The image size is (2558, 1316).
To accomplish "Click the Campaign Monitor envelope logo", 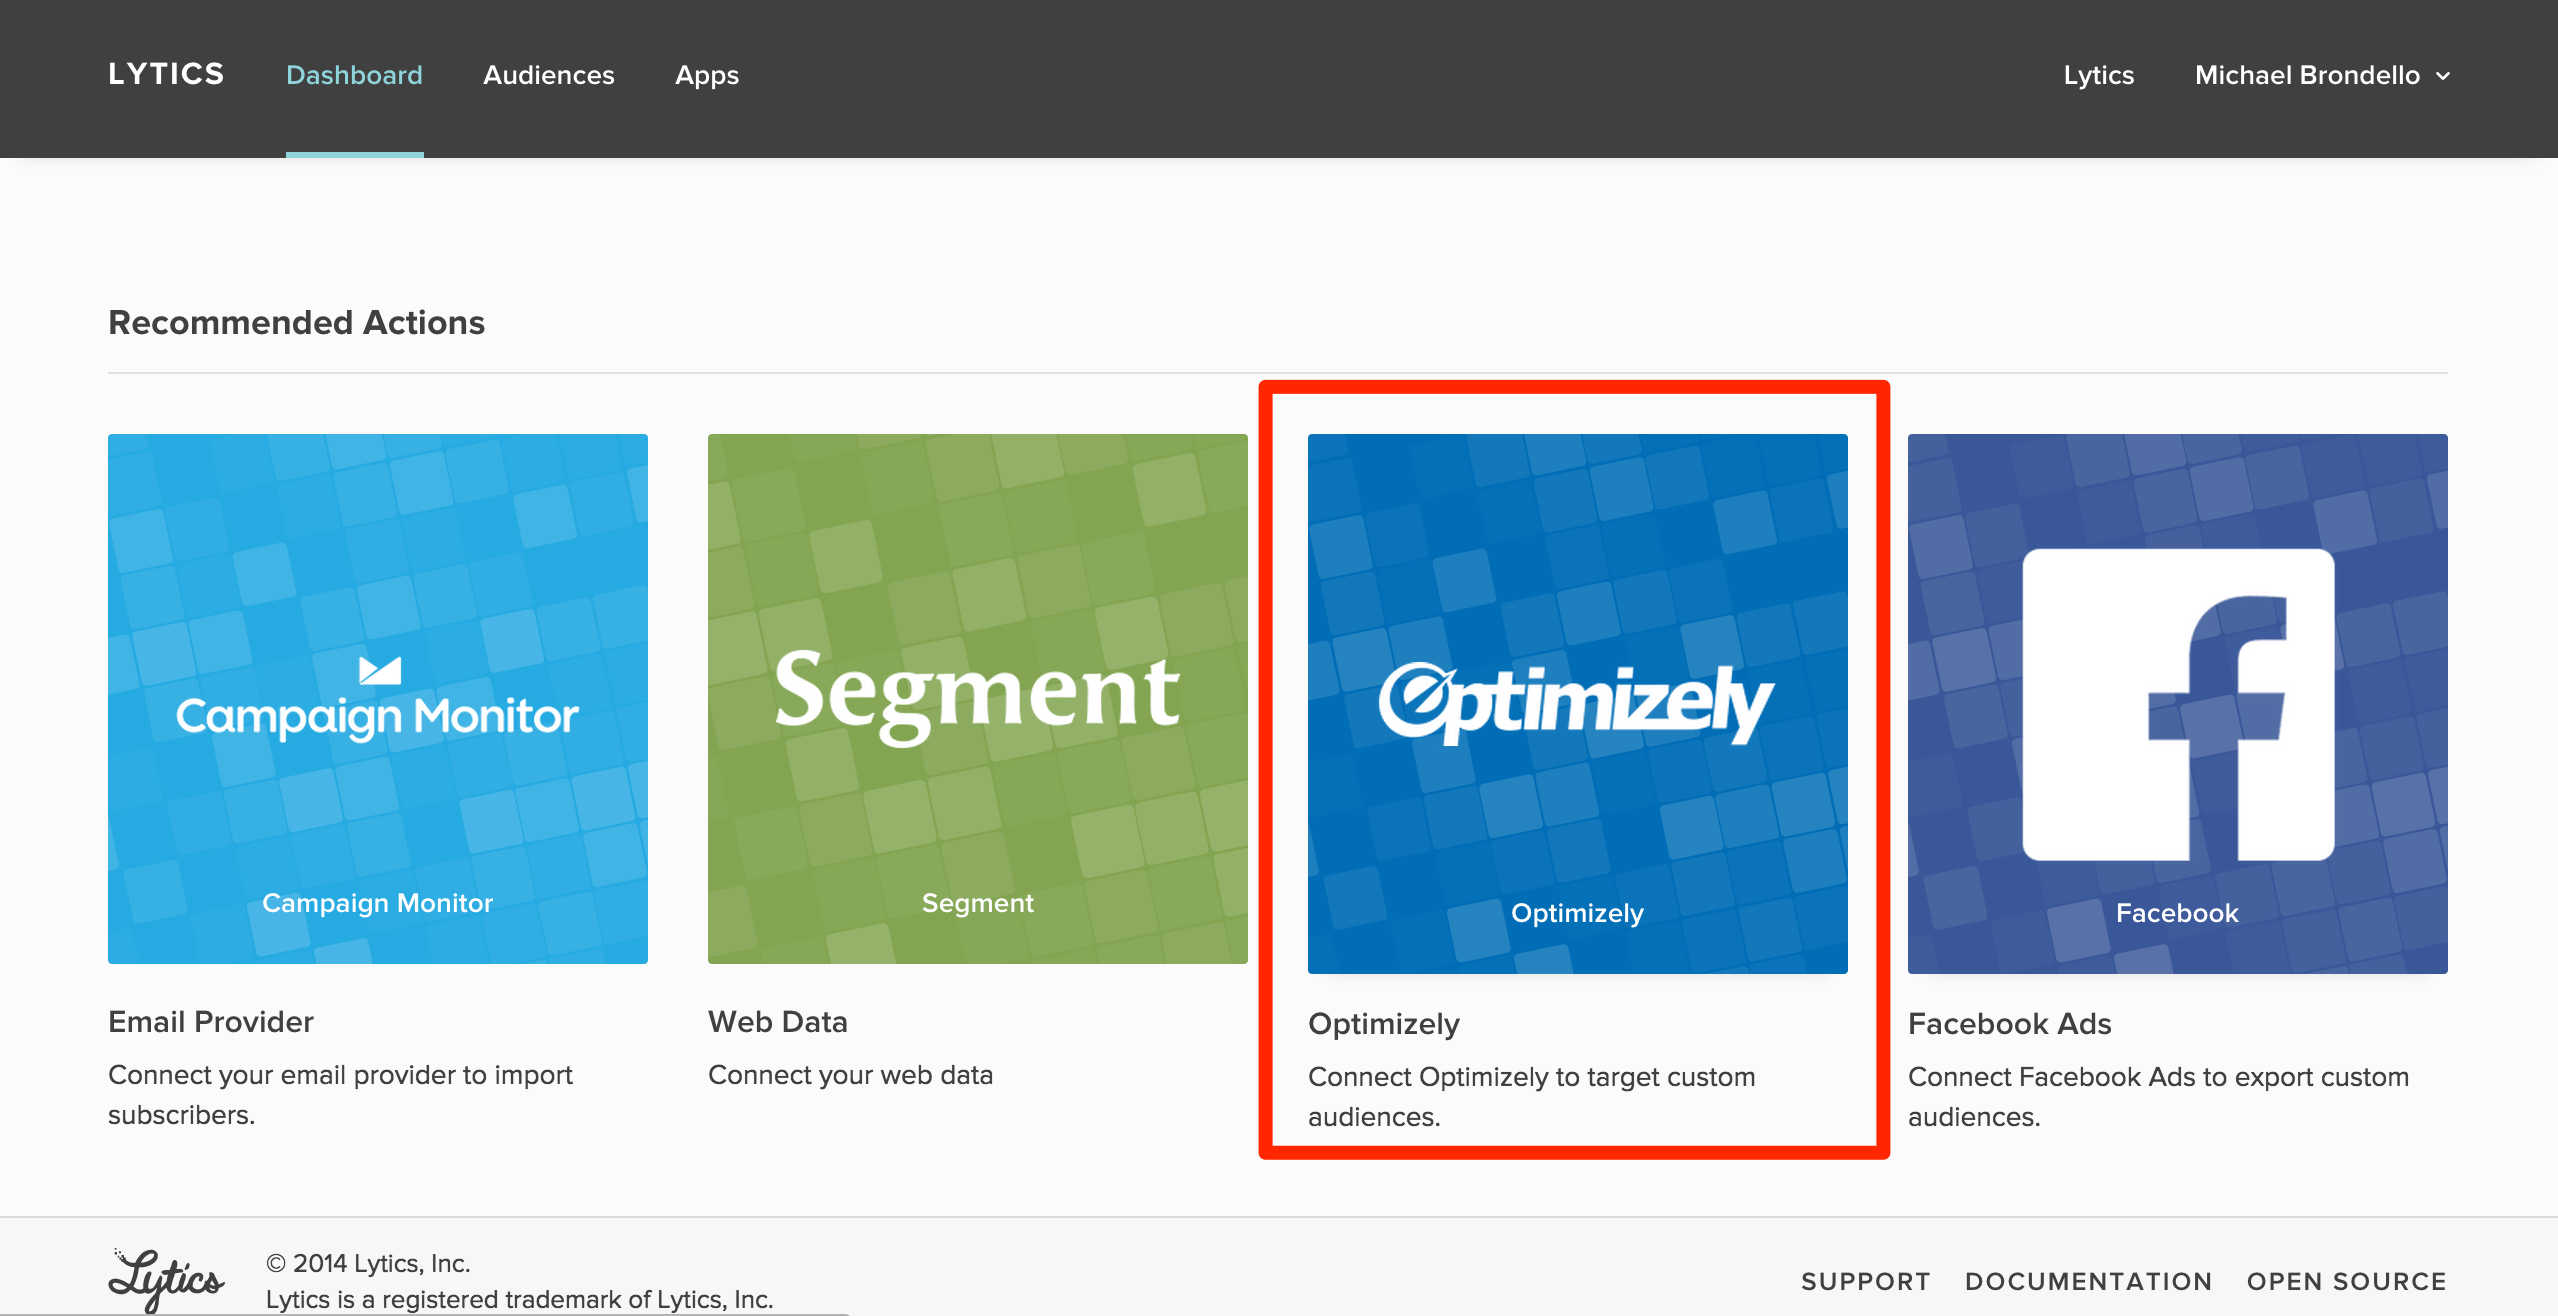I will pos(380,670).
